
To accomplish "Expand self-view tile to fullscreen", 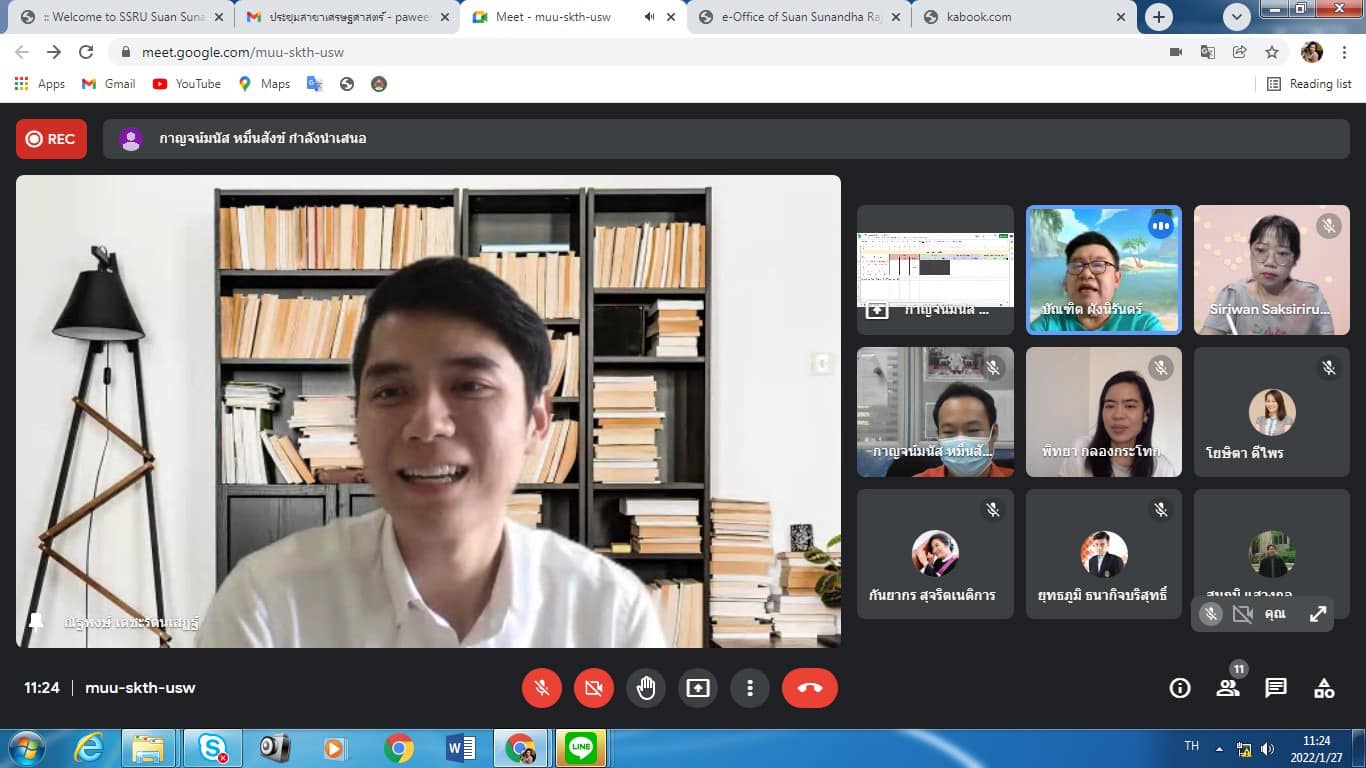I will 1318,614.
